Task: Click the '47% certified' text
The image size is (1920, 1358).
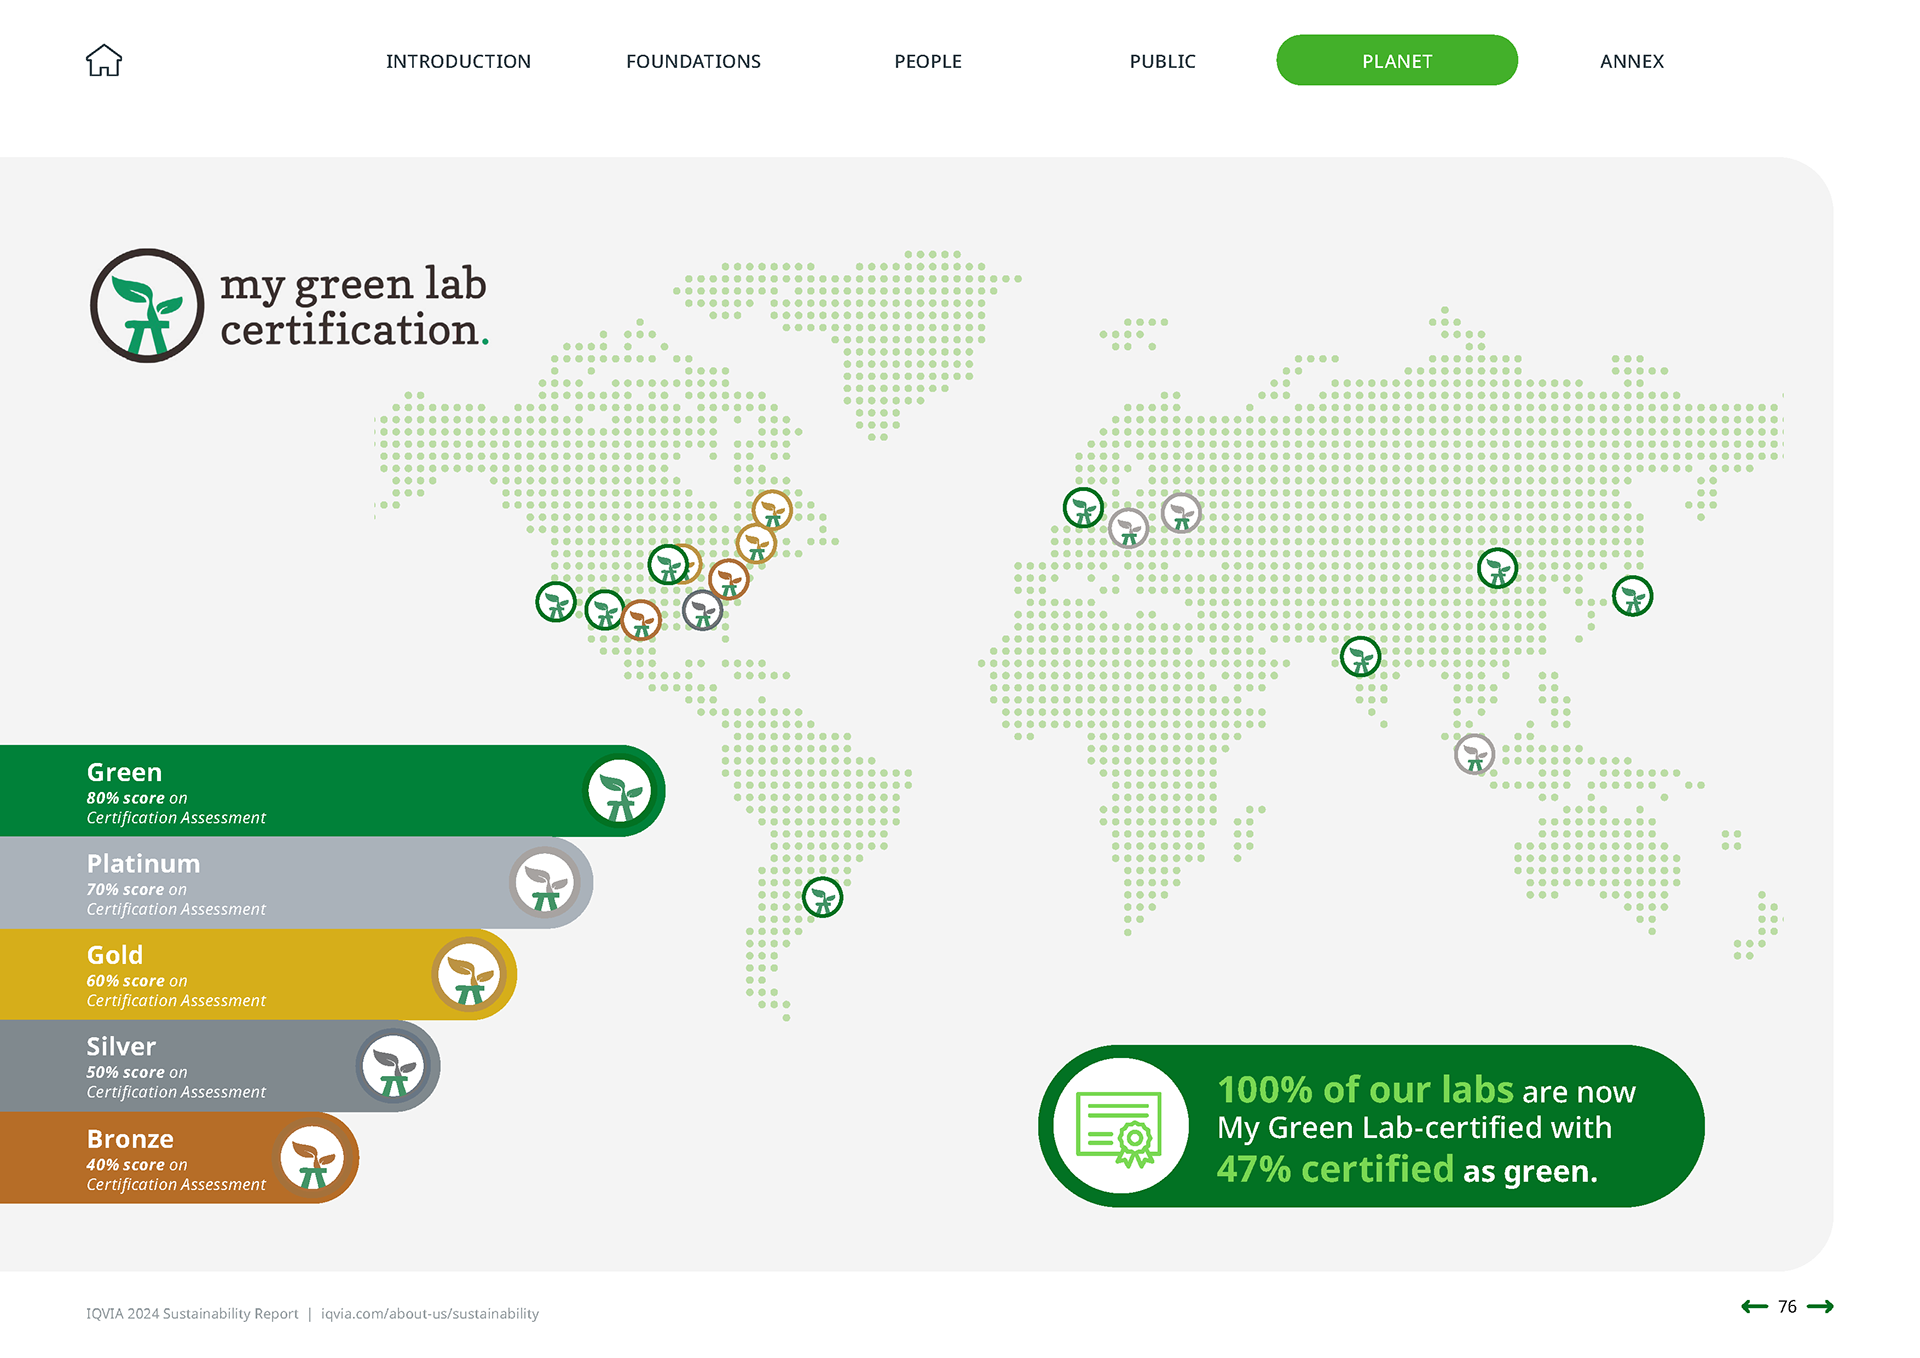Action: click(x=1335, y=1168)
